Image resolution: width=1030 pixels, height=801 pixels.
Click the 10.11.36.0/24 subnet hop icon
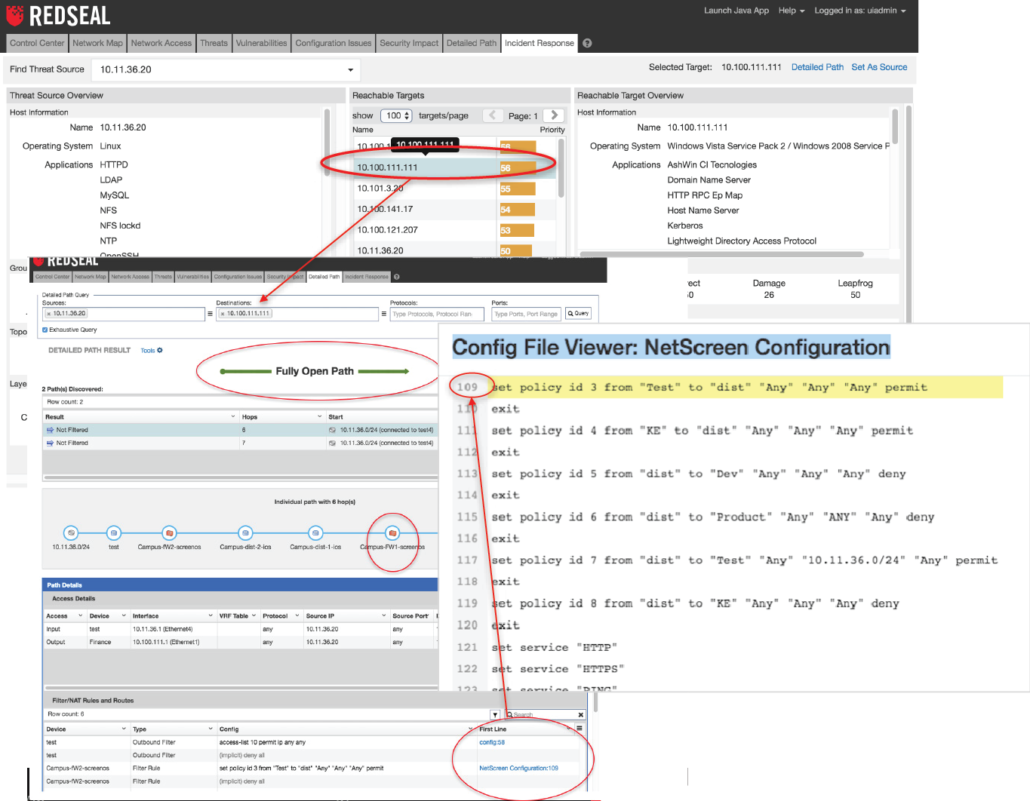click(x=71, y=533)
